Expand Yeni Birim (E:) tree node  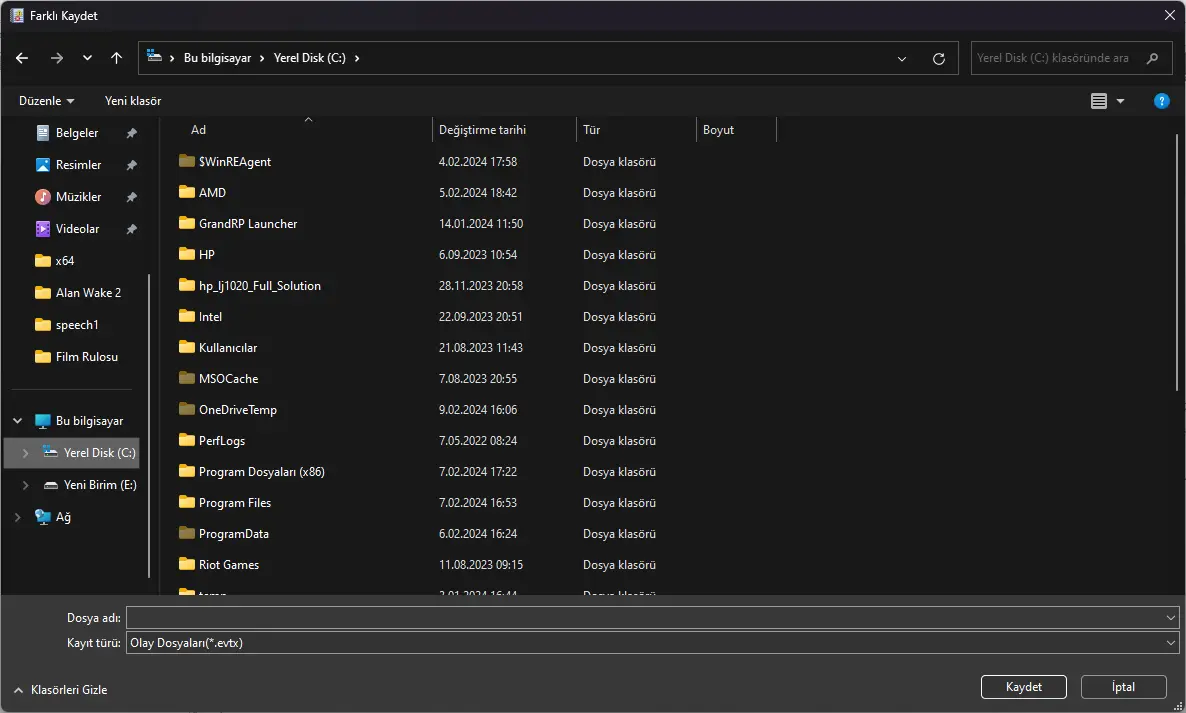click(25, 485)
